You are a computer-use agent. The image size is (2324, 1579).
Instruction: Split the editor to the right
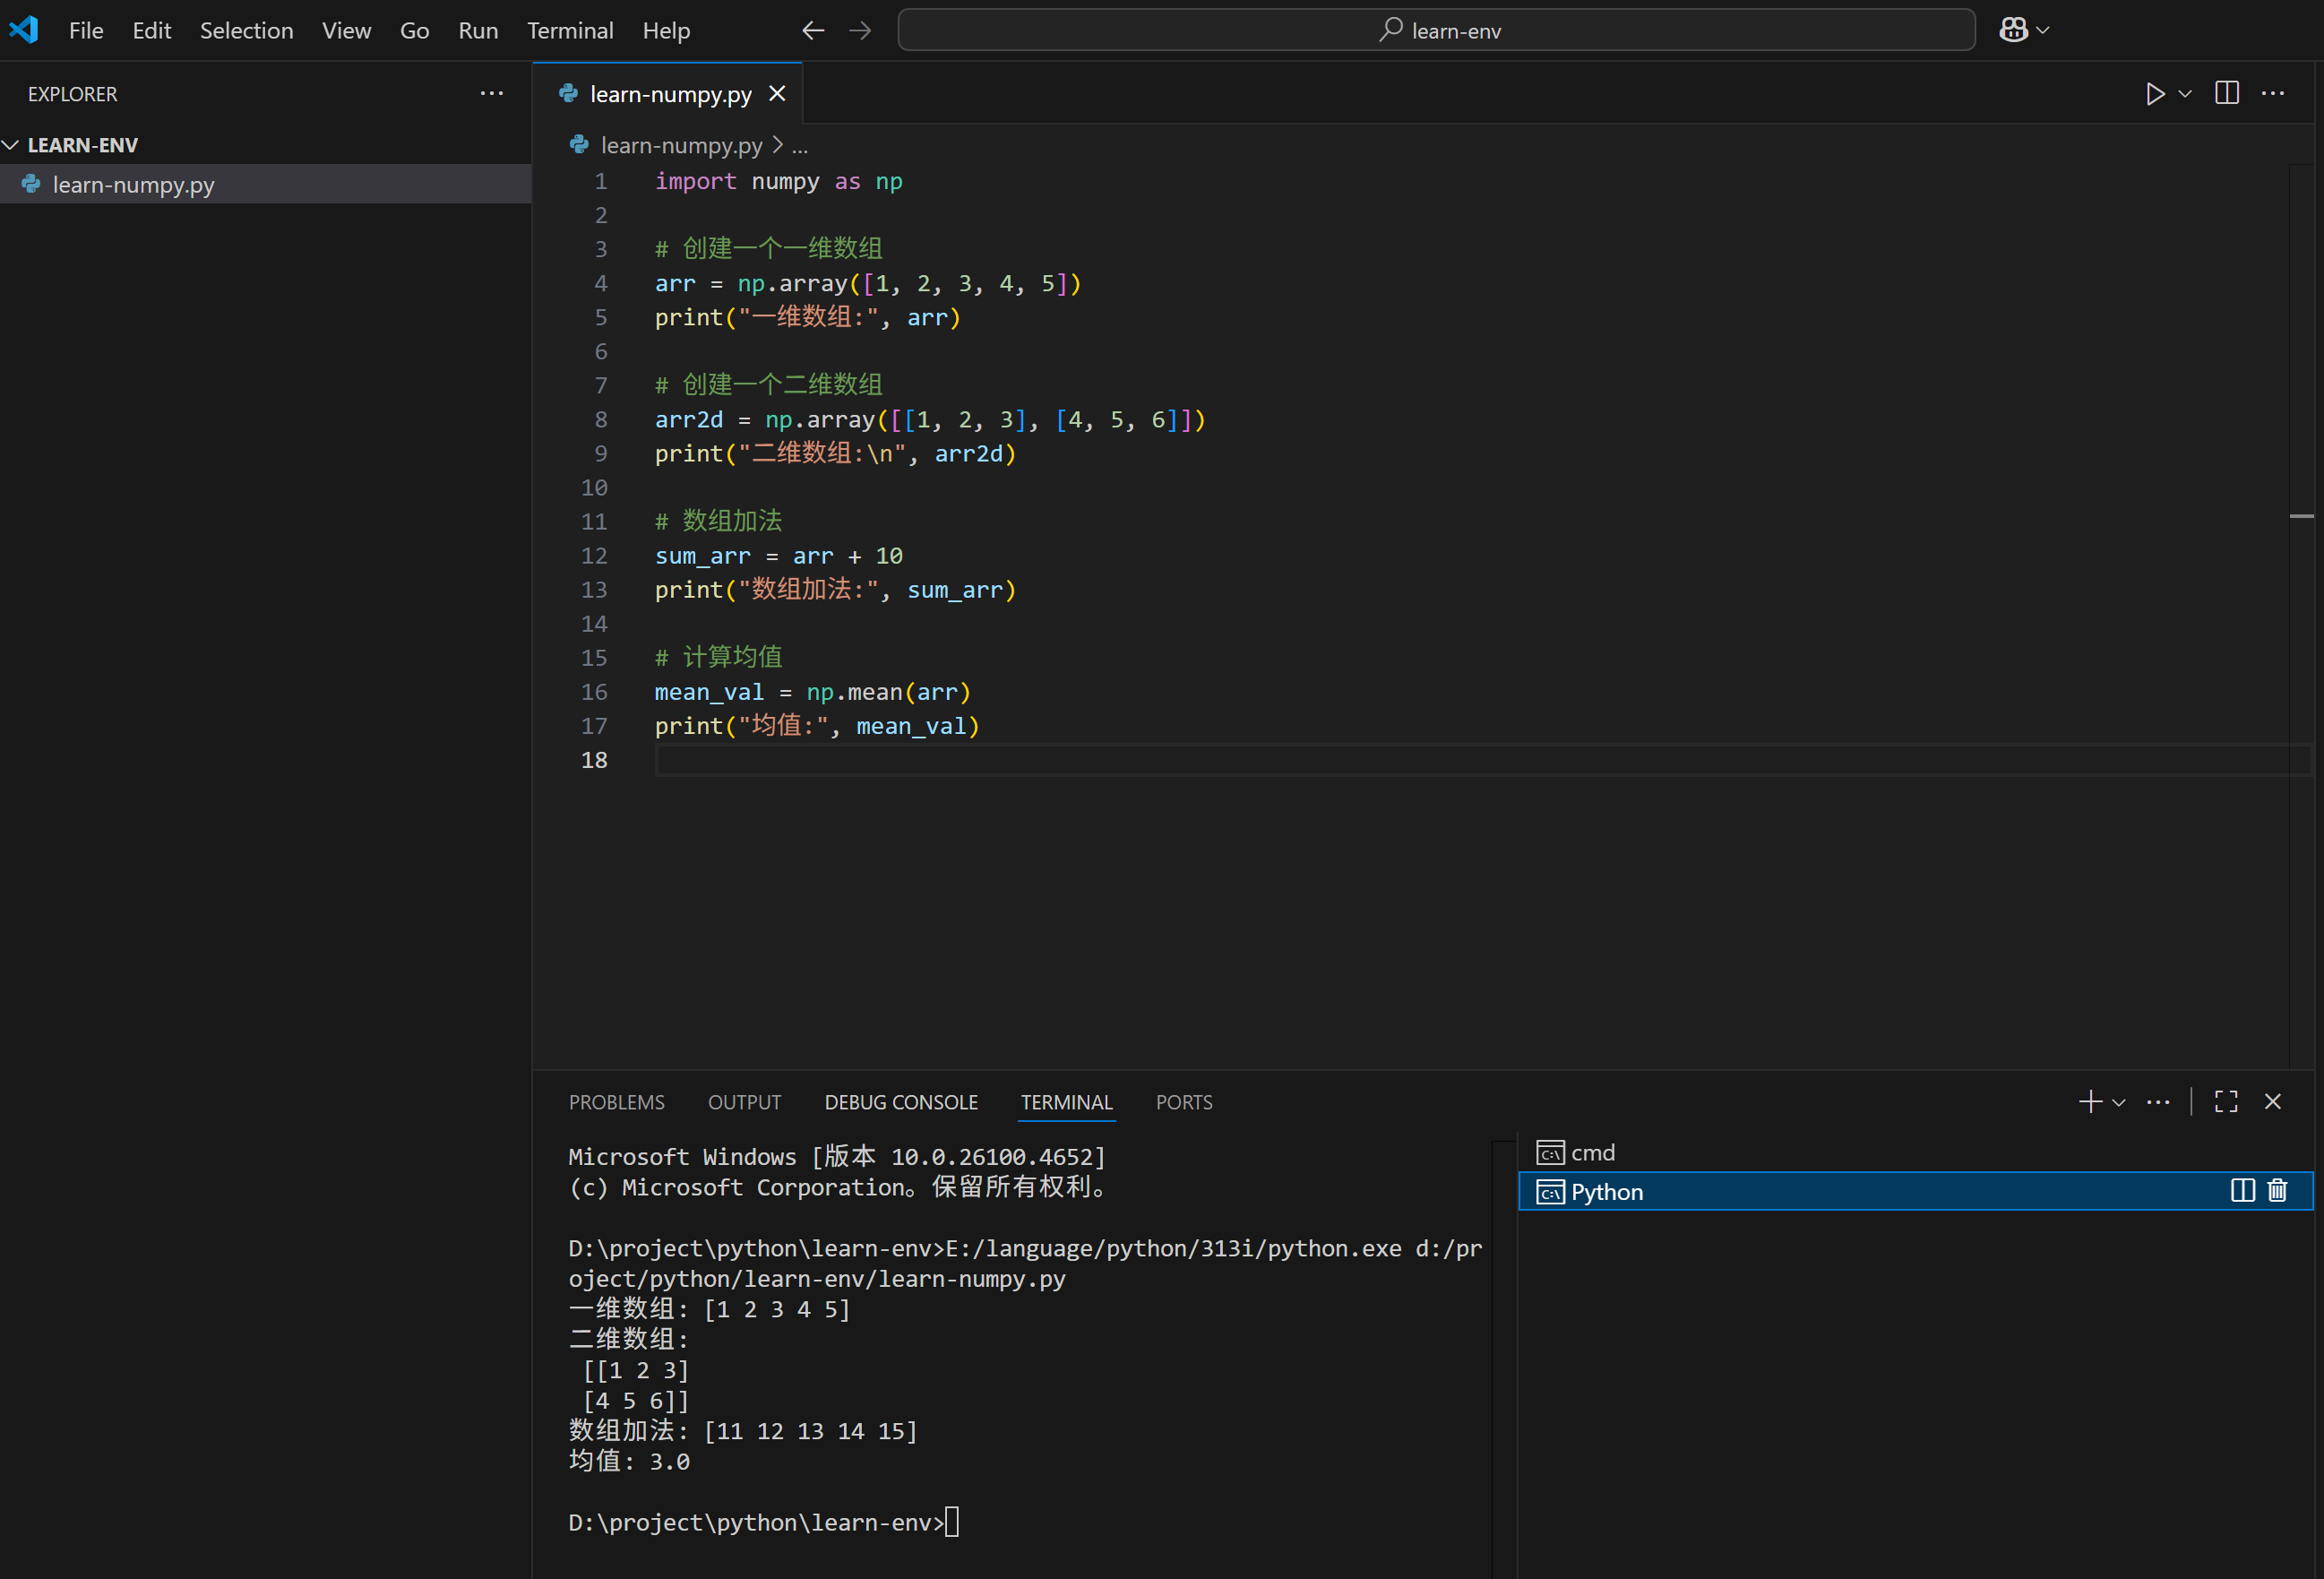point(2226,93)
